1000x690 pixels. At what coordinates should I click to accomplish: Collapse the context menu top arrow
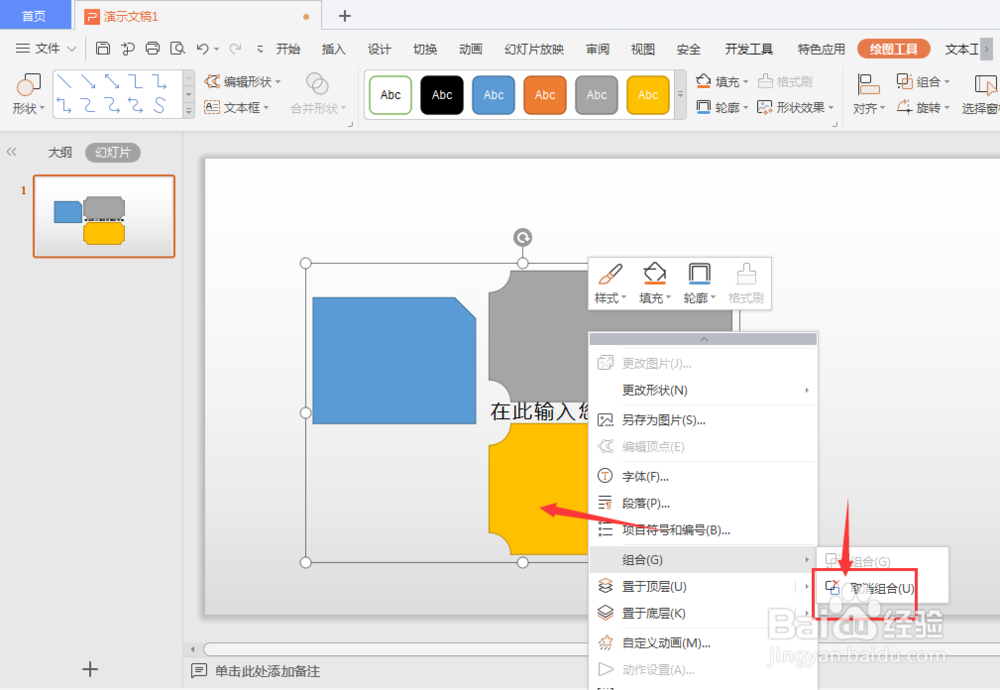[x=704, y=339]
